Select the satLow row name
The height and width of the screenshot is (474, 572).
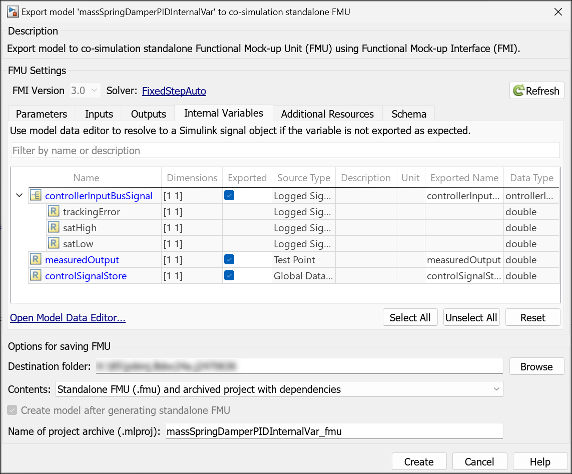point(78,243)
